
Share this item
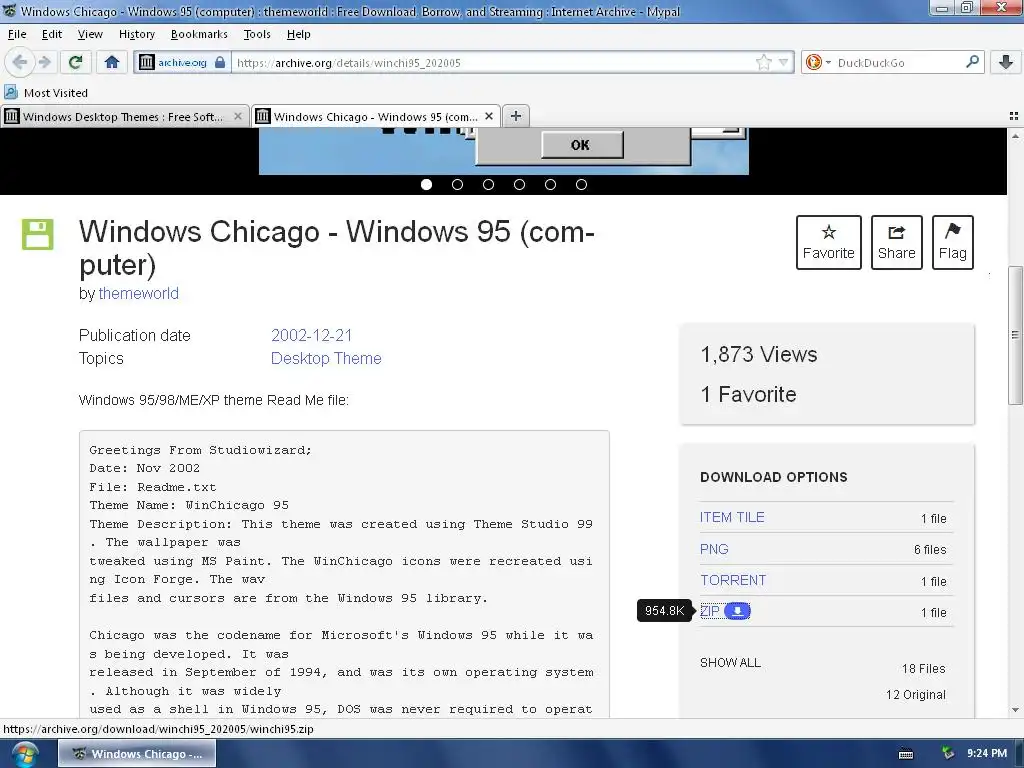[x=897, y=242]
